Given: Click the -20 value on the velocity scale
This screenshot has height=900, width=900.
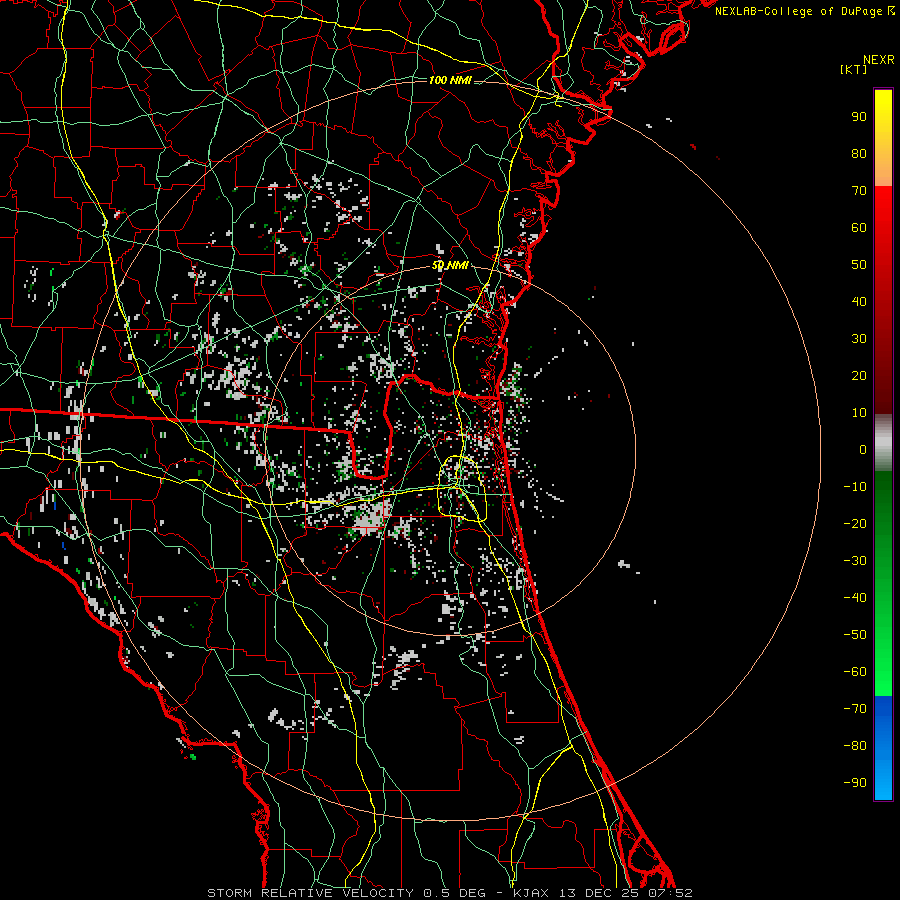Looking at the screenshot, I should (x=855, y=523).
